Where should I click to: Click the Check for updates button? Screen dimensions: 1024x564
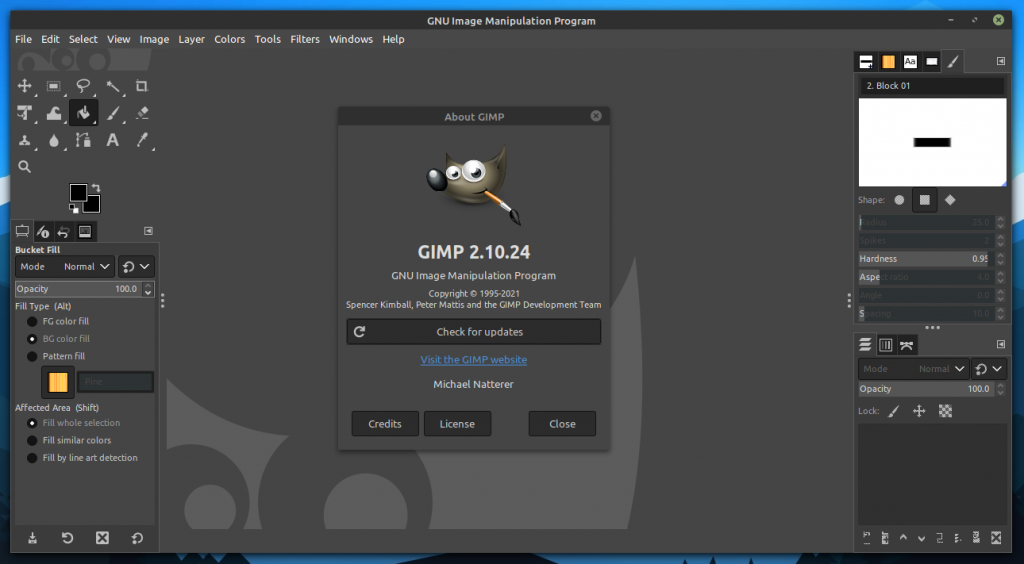(x=473, y=332)
